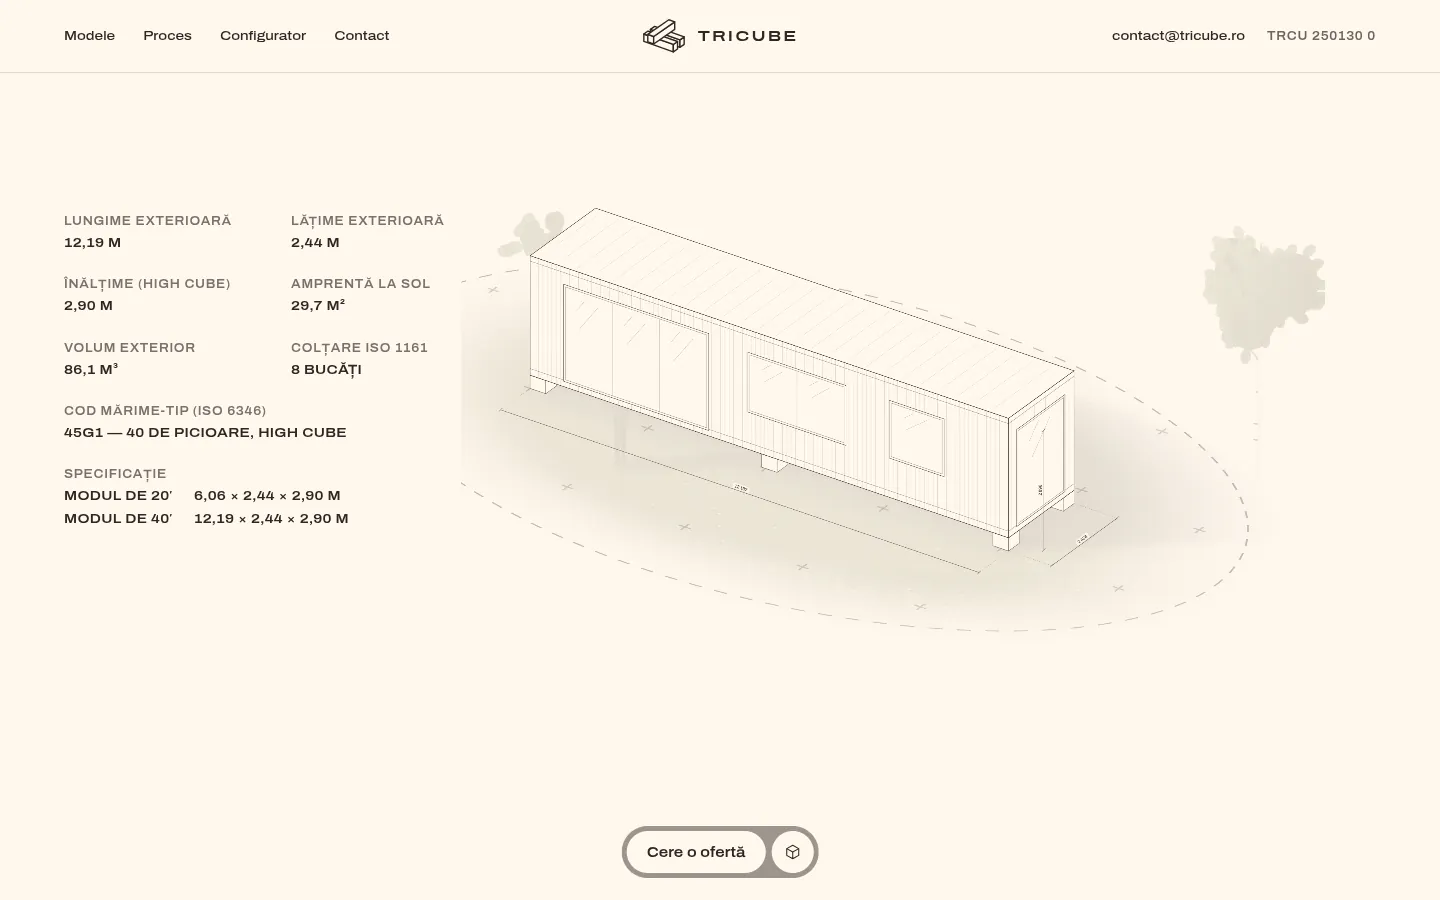The width and height of the screenshot is (1440, 900).
Task: Click the AMPRENTĂ LA SOL label
Action: point(360,284)
